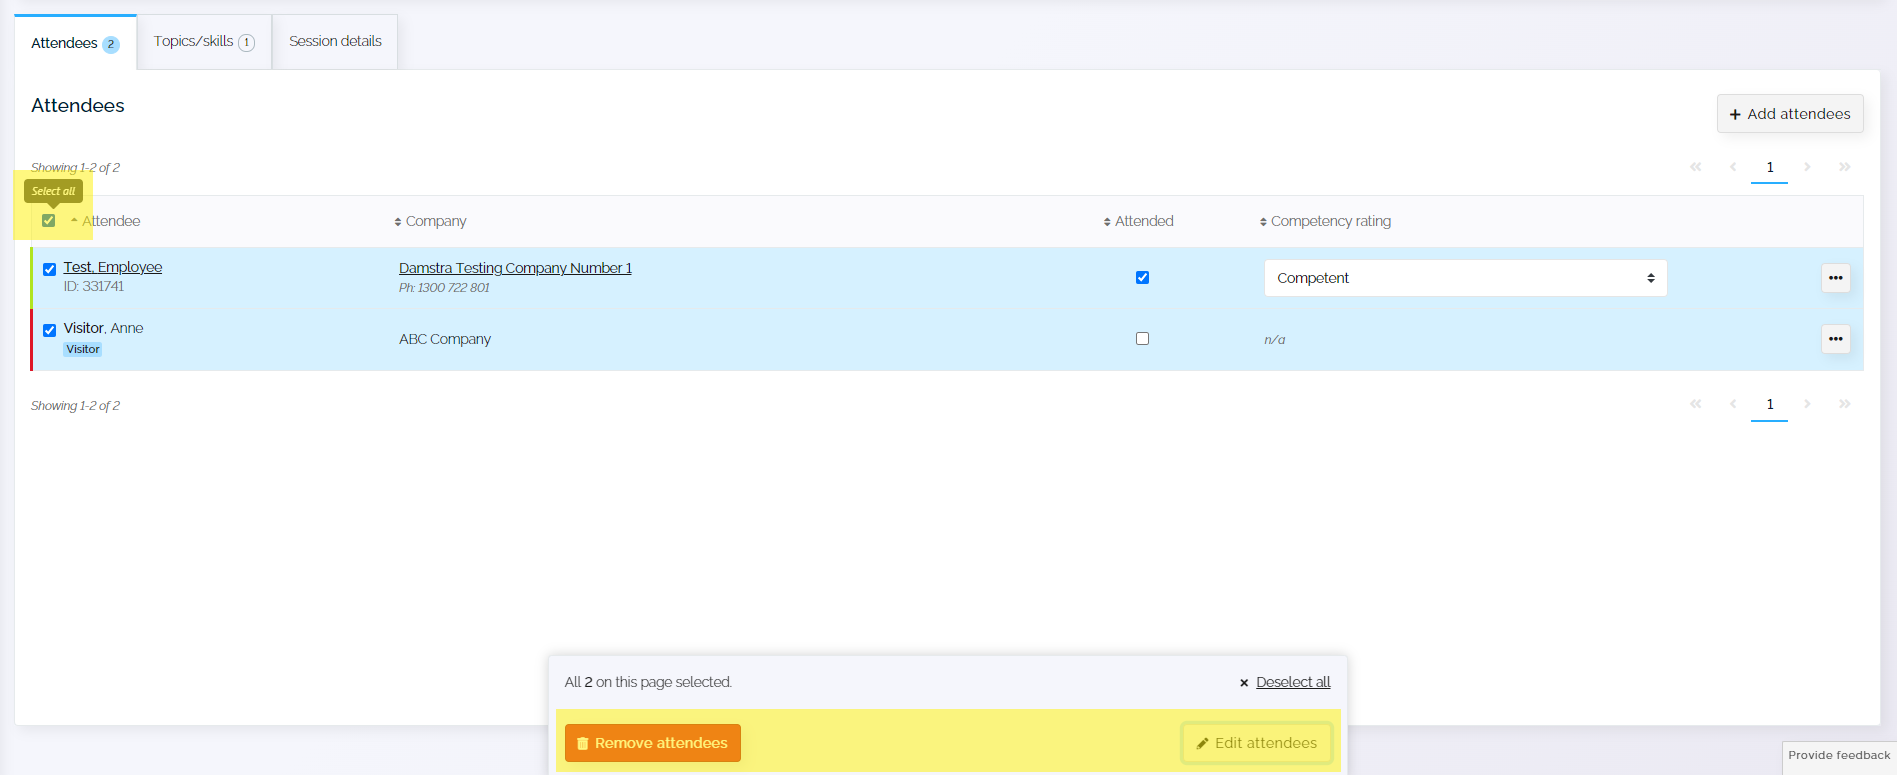Screen dimensions: 1897x775
Task: Open the Competent competency rating dropdown
Action: click(x=1465, y=278)
